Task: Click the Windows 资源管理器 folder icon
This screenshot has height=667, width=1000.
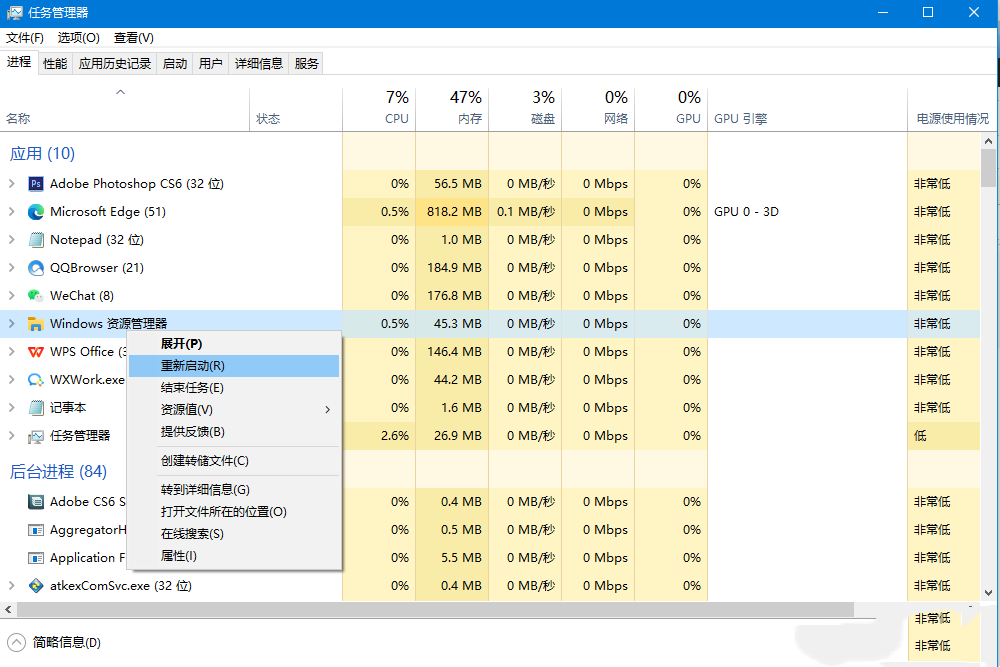Action: coord(34,323)
